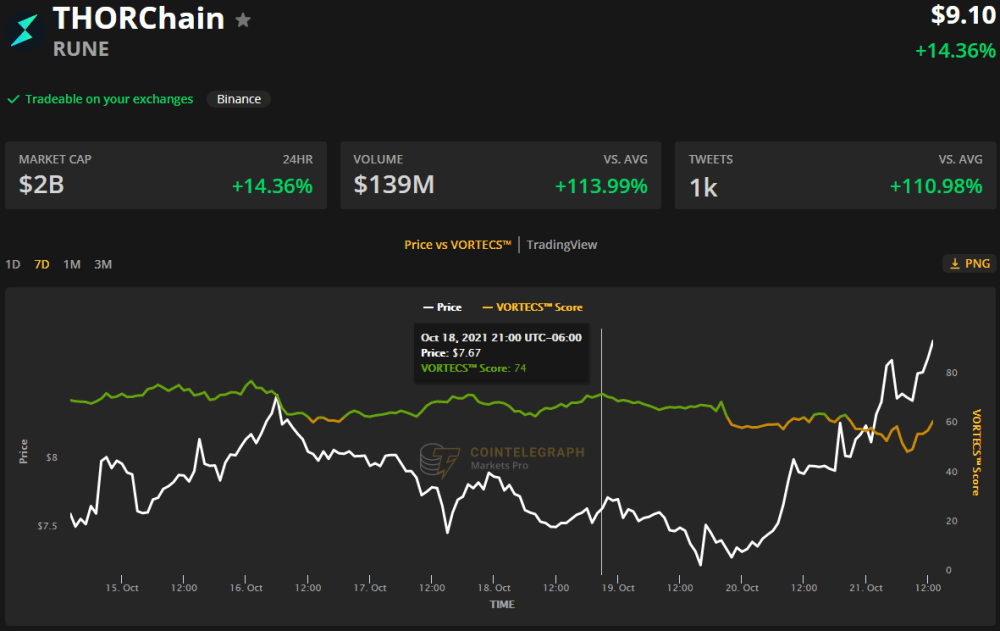Click the 15. Oct axis label
The width and height of the screenshot is (1000, 631).
[122, 588]
